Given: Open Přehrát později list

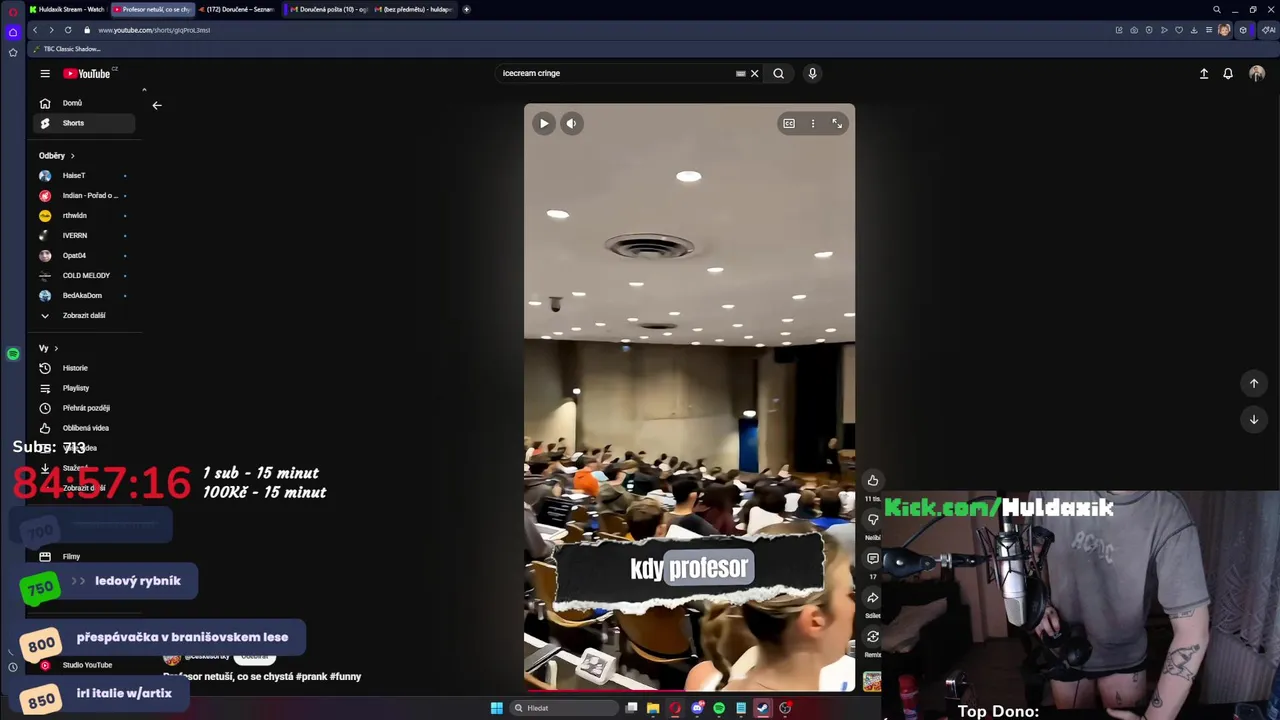Looking at the screenshot, I should click(84, 408).
